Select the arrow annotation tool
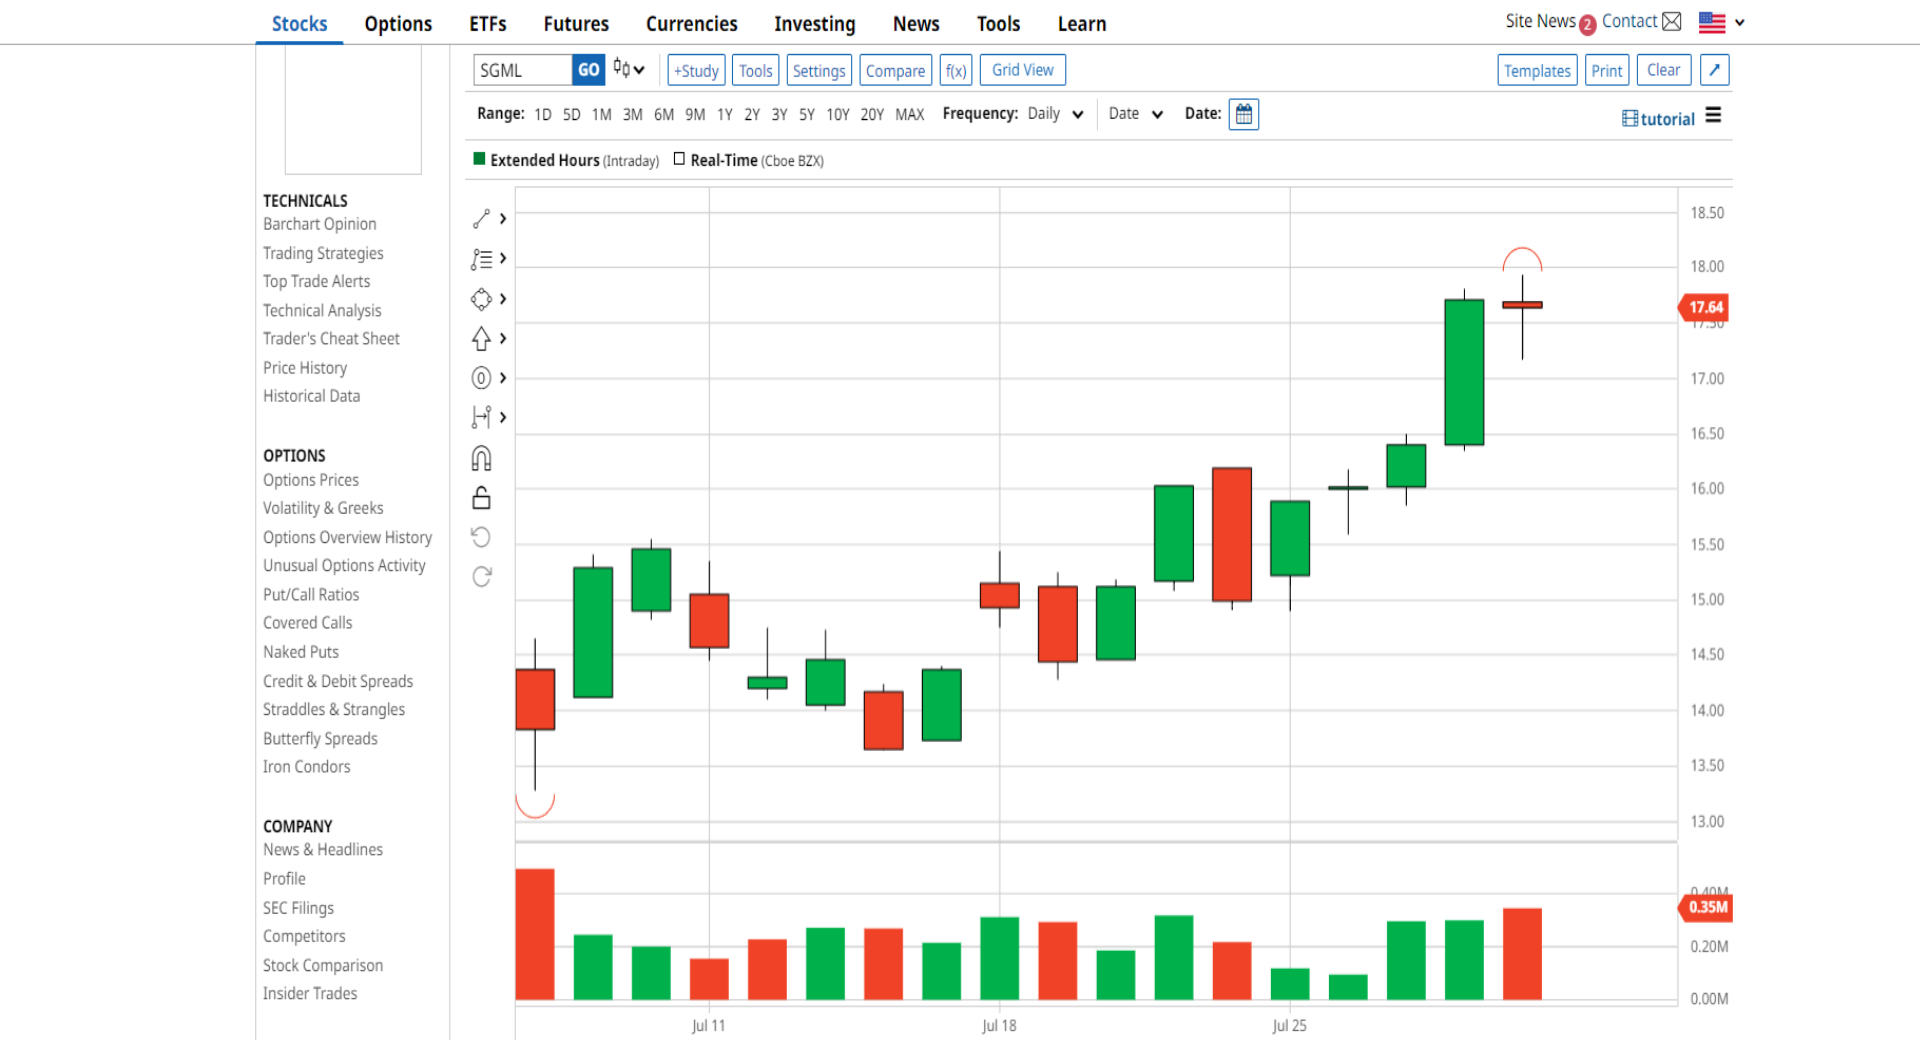1920x1040 pixels. [x=481, y=339]
